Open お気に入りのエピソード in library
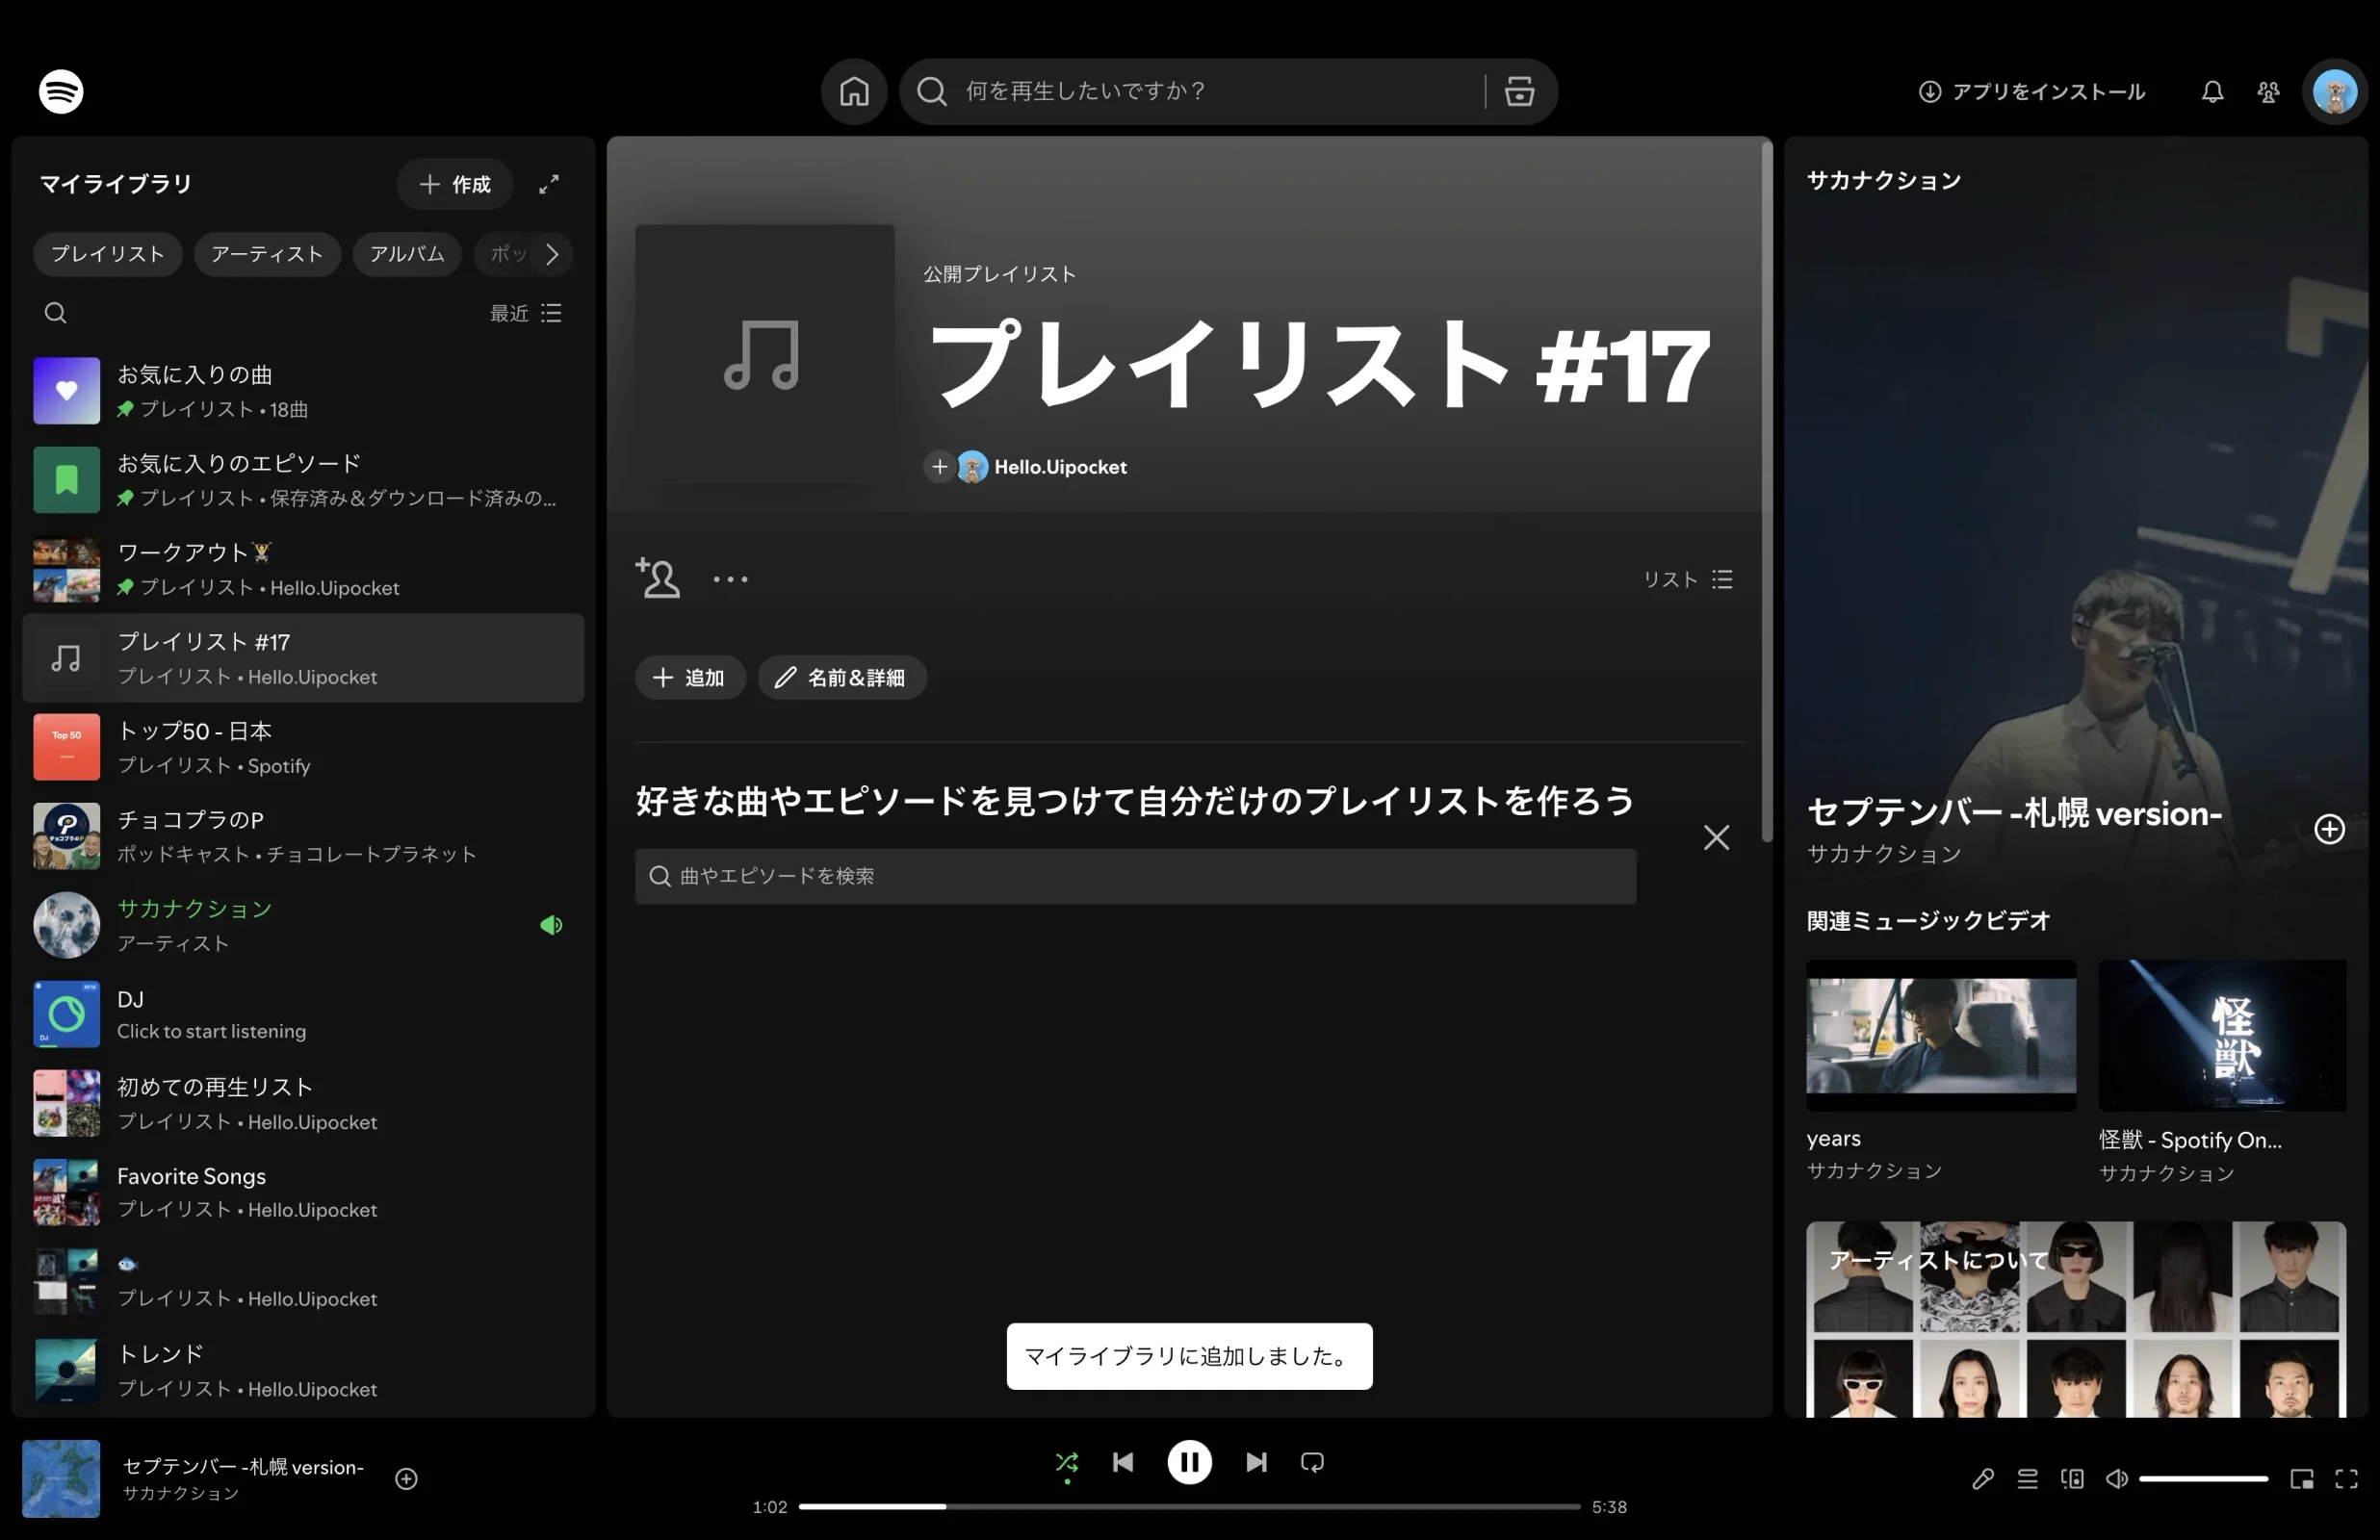 point(303,480)
